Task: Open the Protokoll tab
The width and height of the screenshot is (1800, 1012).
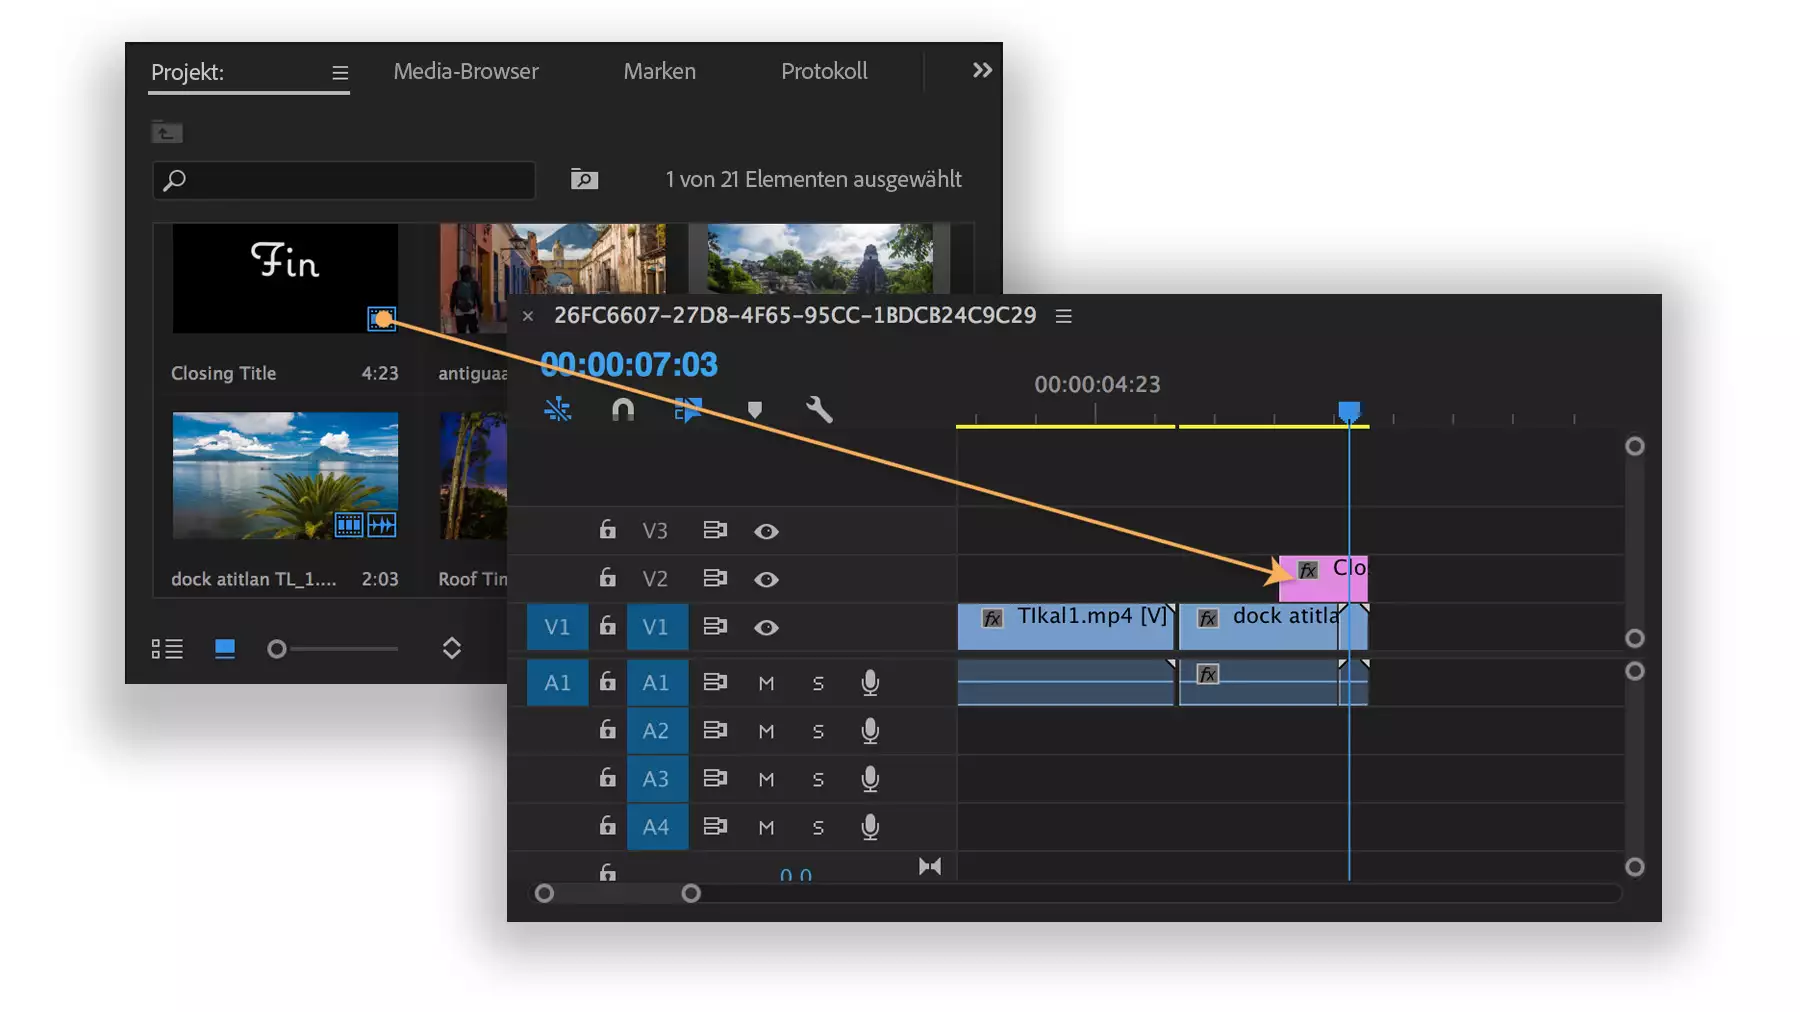Action: [x=824, y=71]
